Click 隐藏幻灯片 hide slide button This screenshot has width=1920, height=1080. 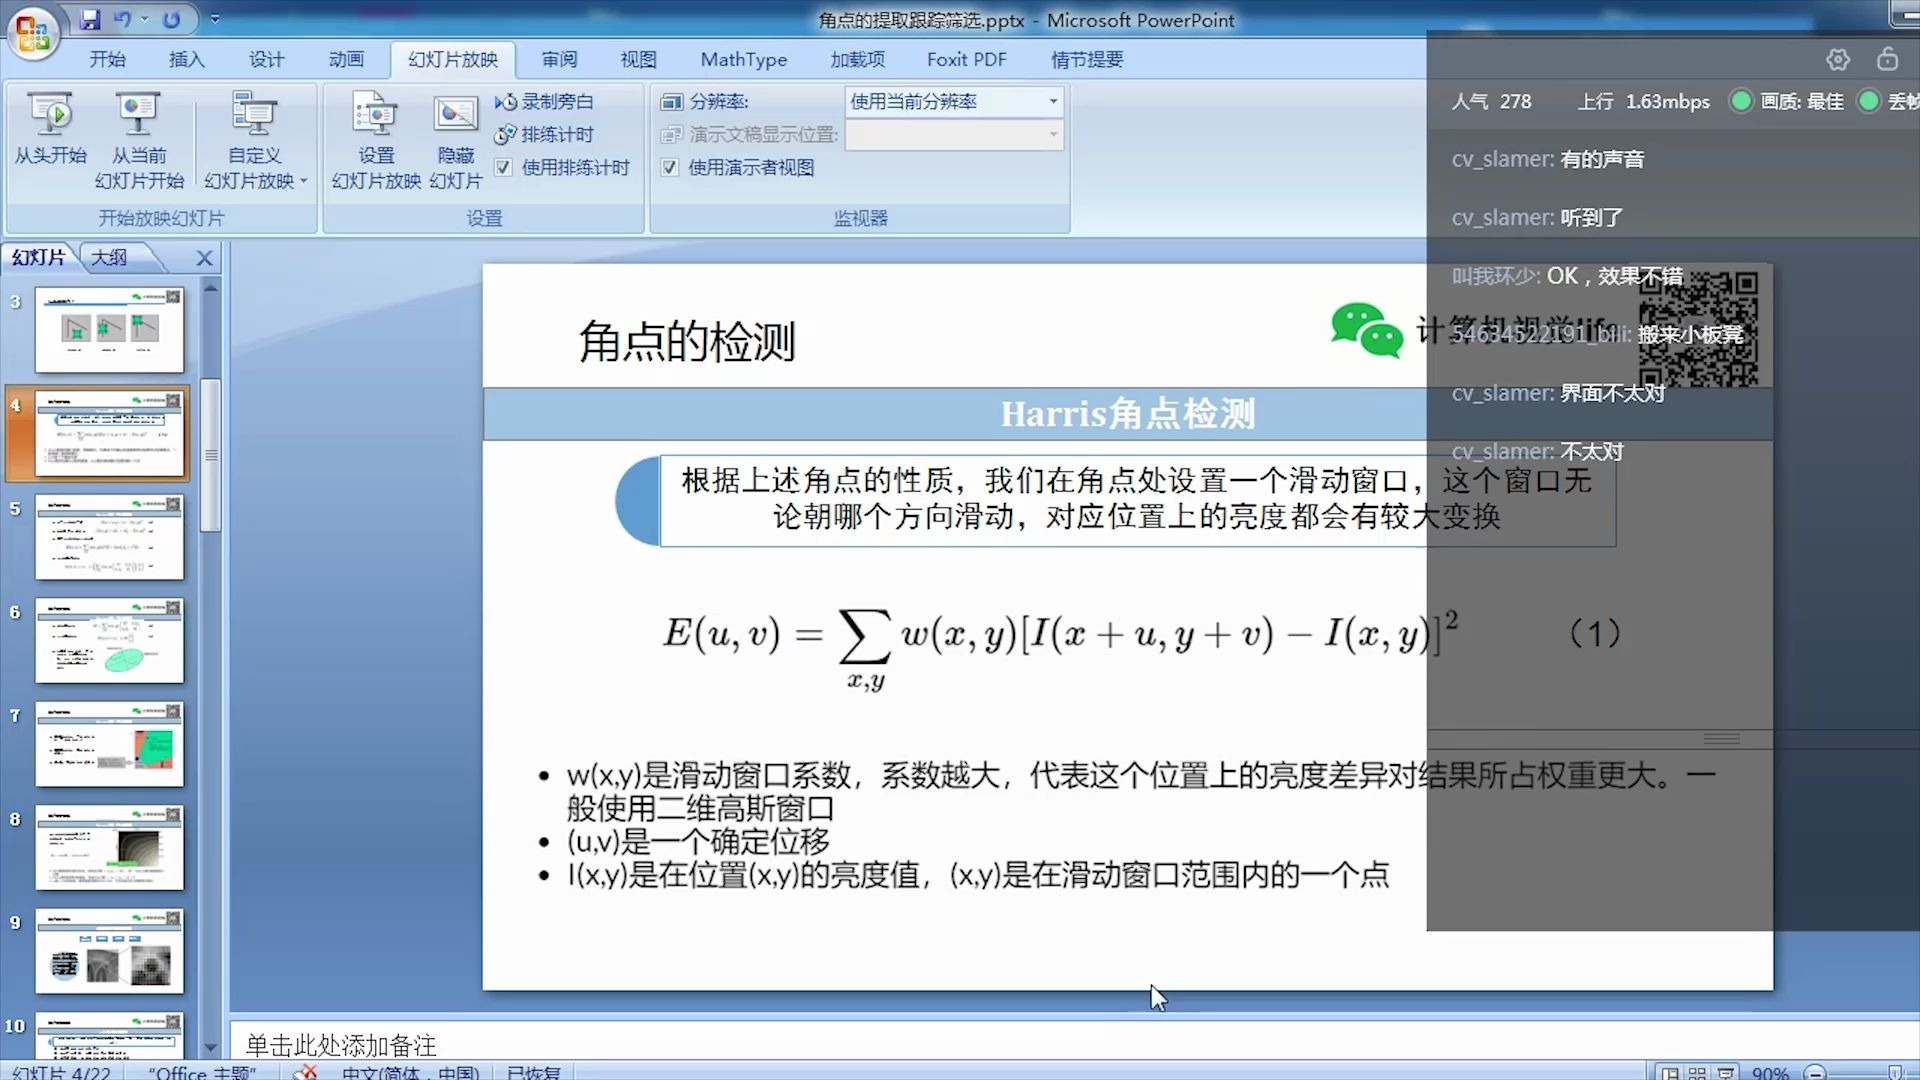(456, 140)
